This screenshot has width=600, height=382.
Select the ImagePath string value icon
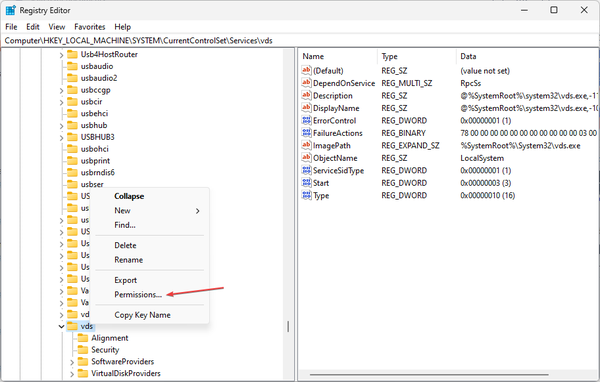[x=306, y=145]
